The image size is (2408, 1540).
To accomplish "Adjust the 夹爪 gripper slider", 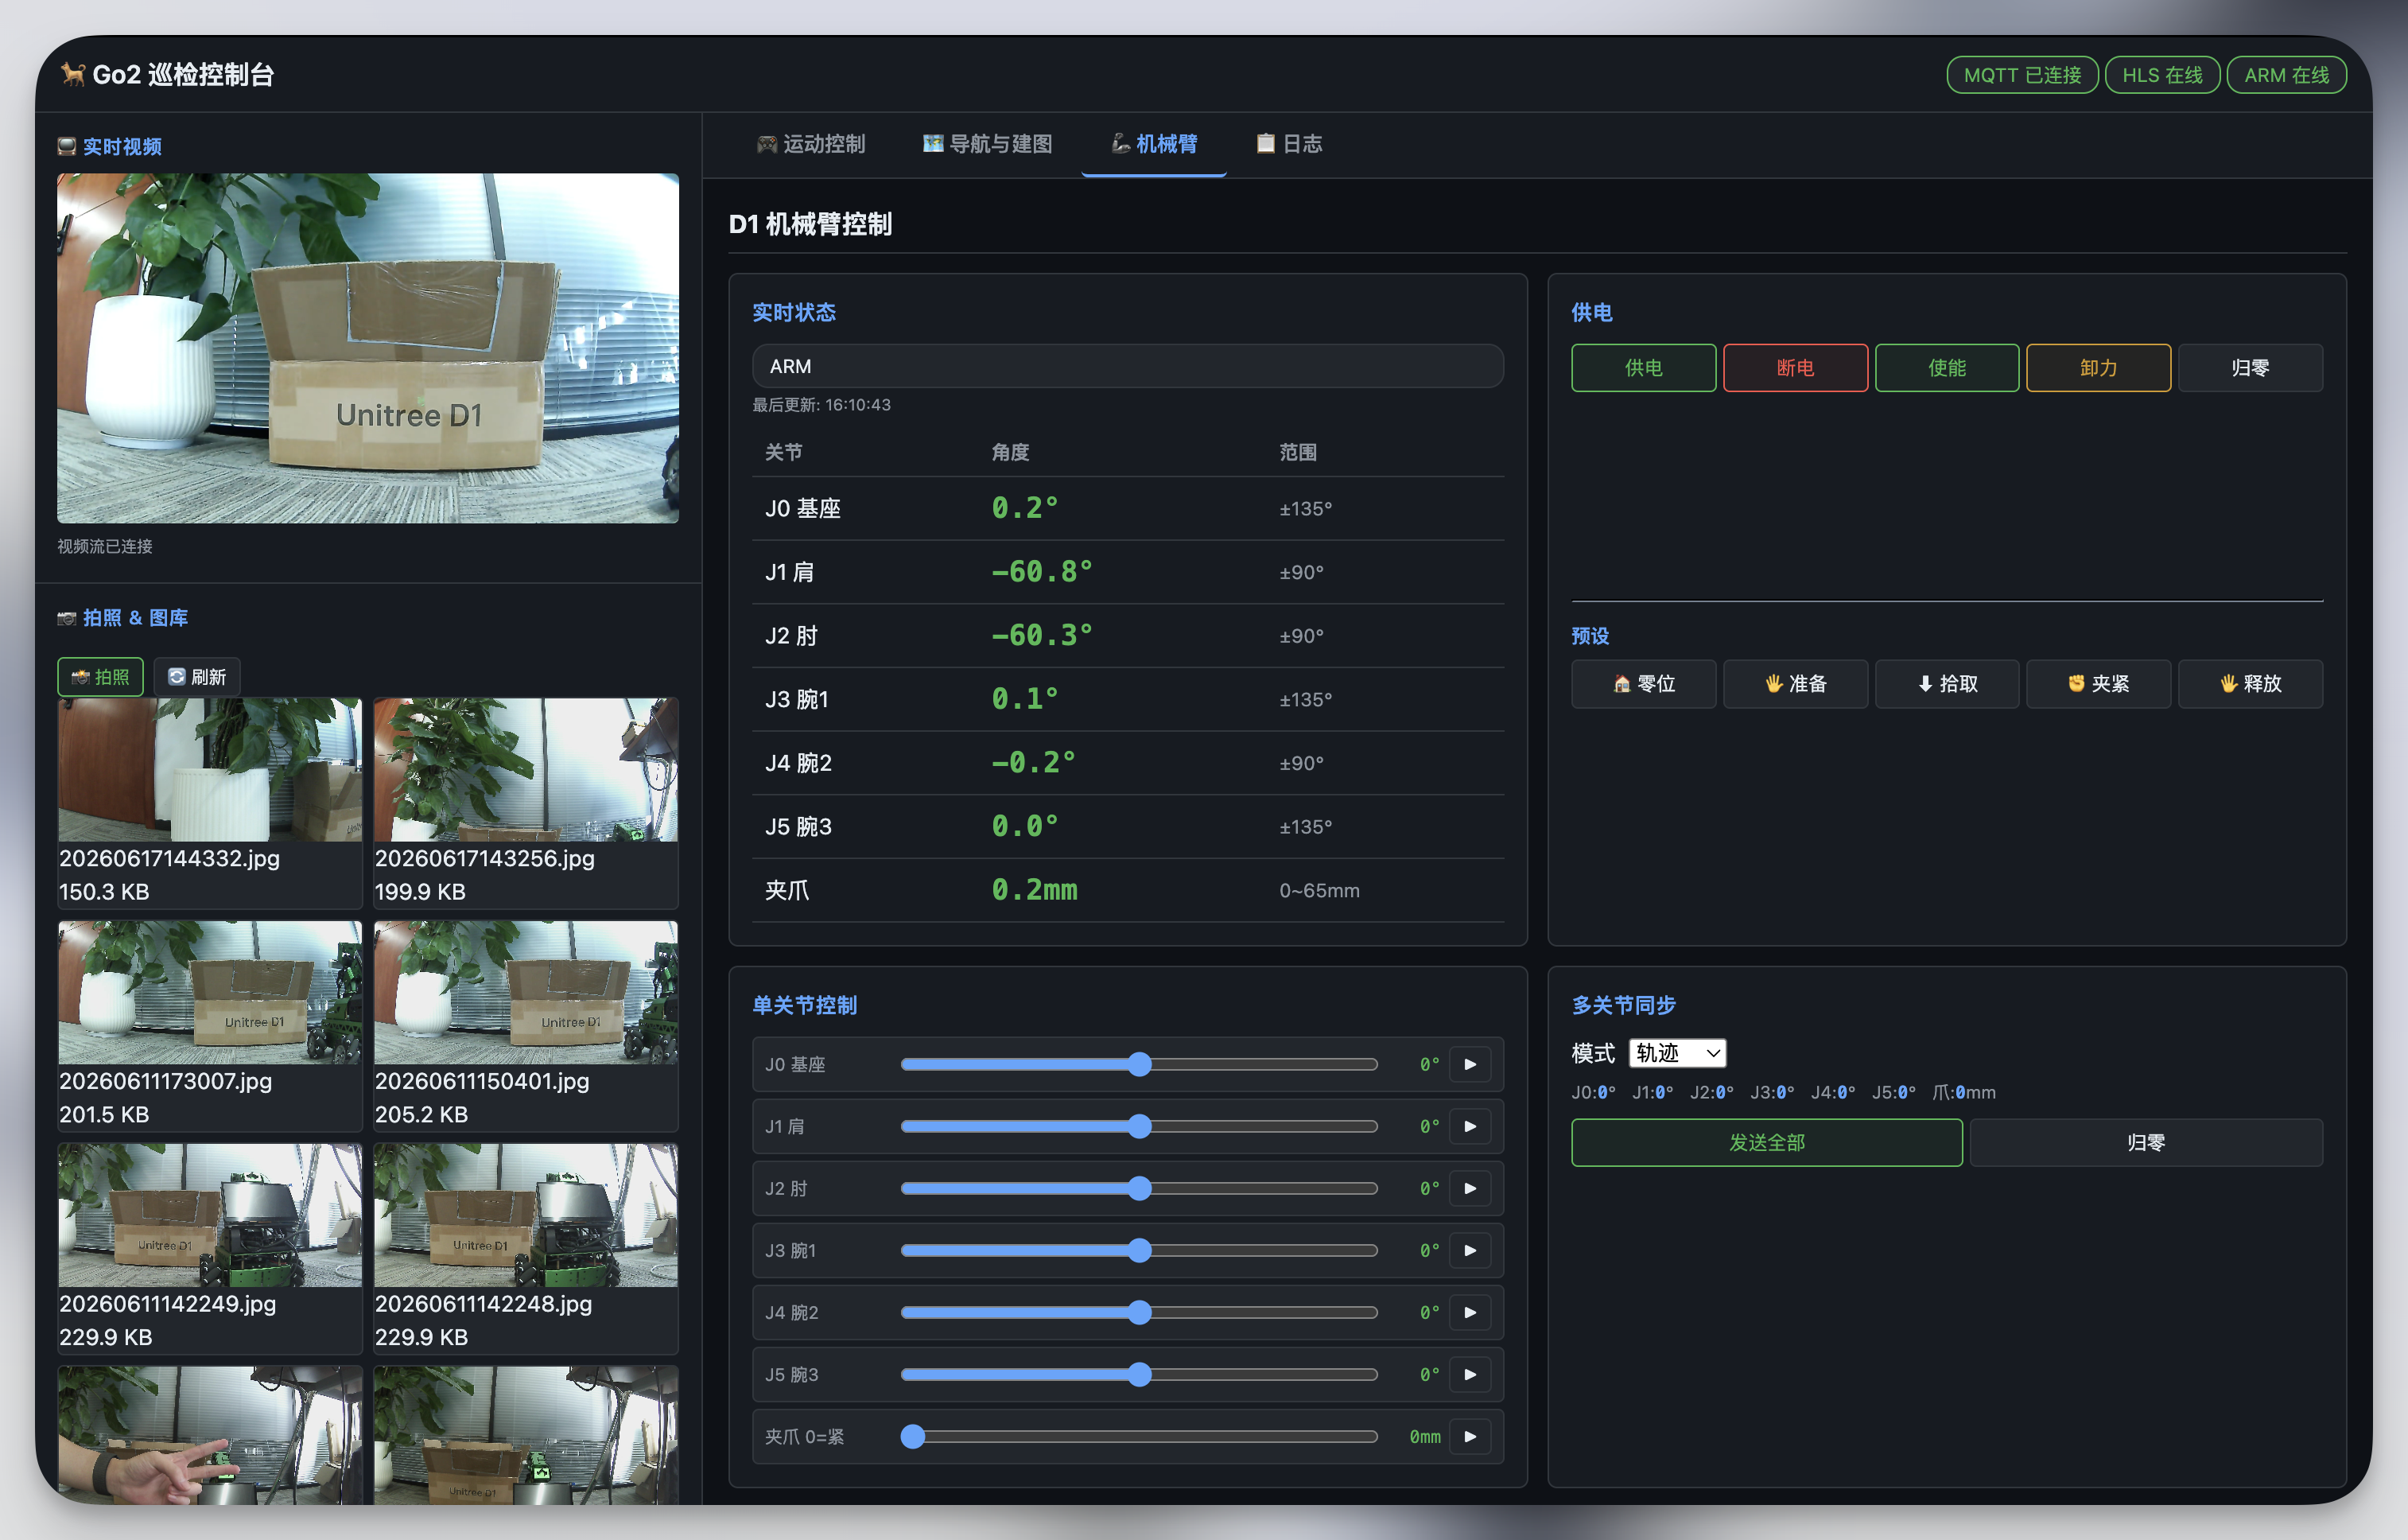I will click(1139, 1436).
